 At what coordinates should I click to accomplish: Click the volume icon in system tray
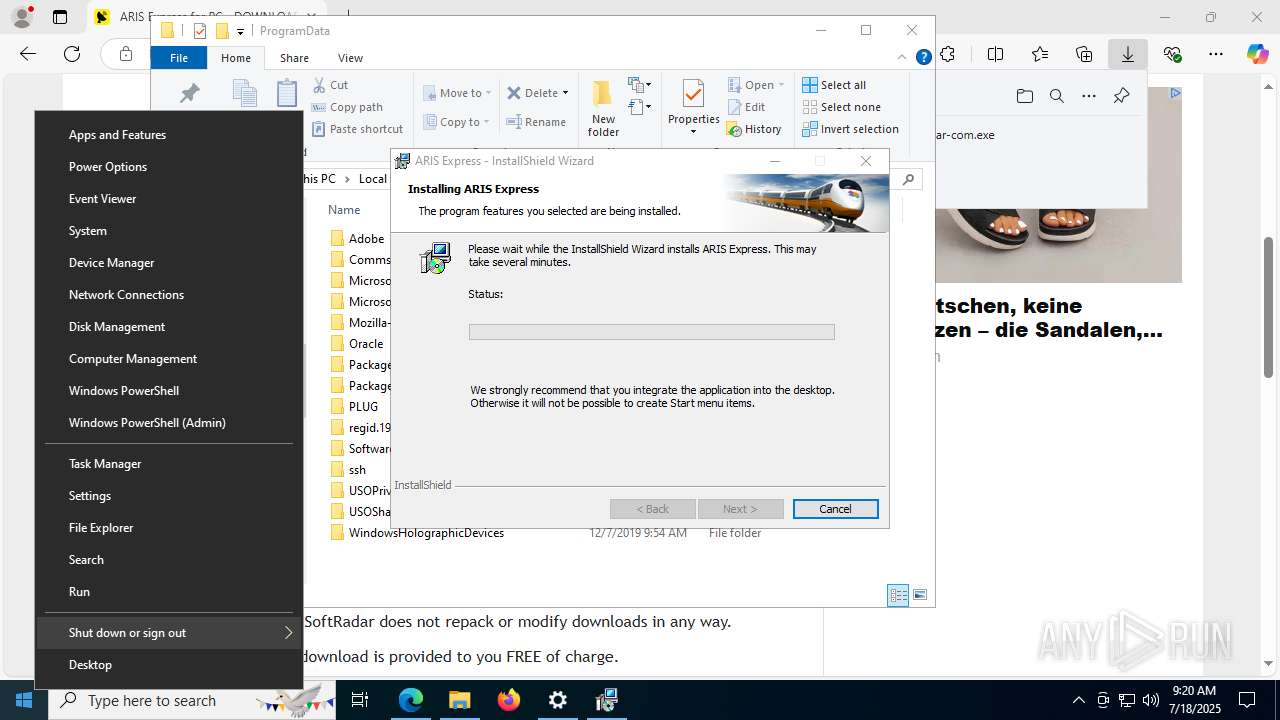(x=1150, y=700)
